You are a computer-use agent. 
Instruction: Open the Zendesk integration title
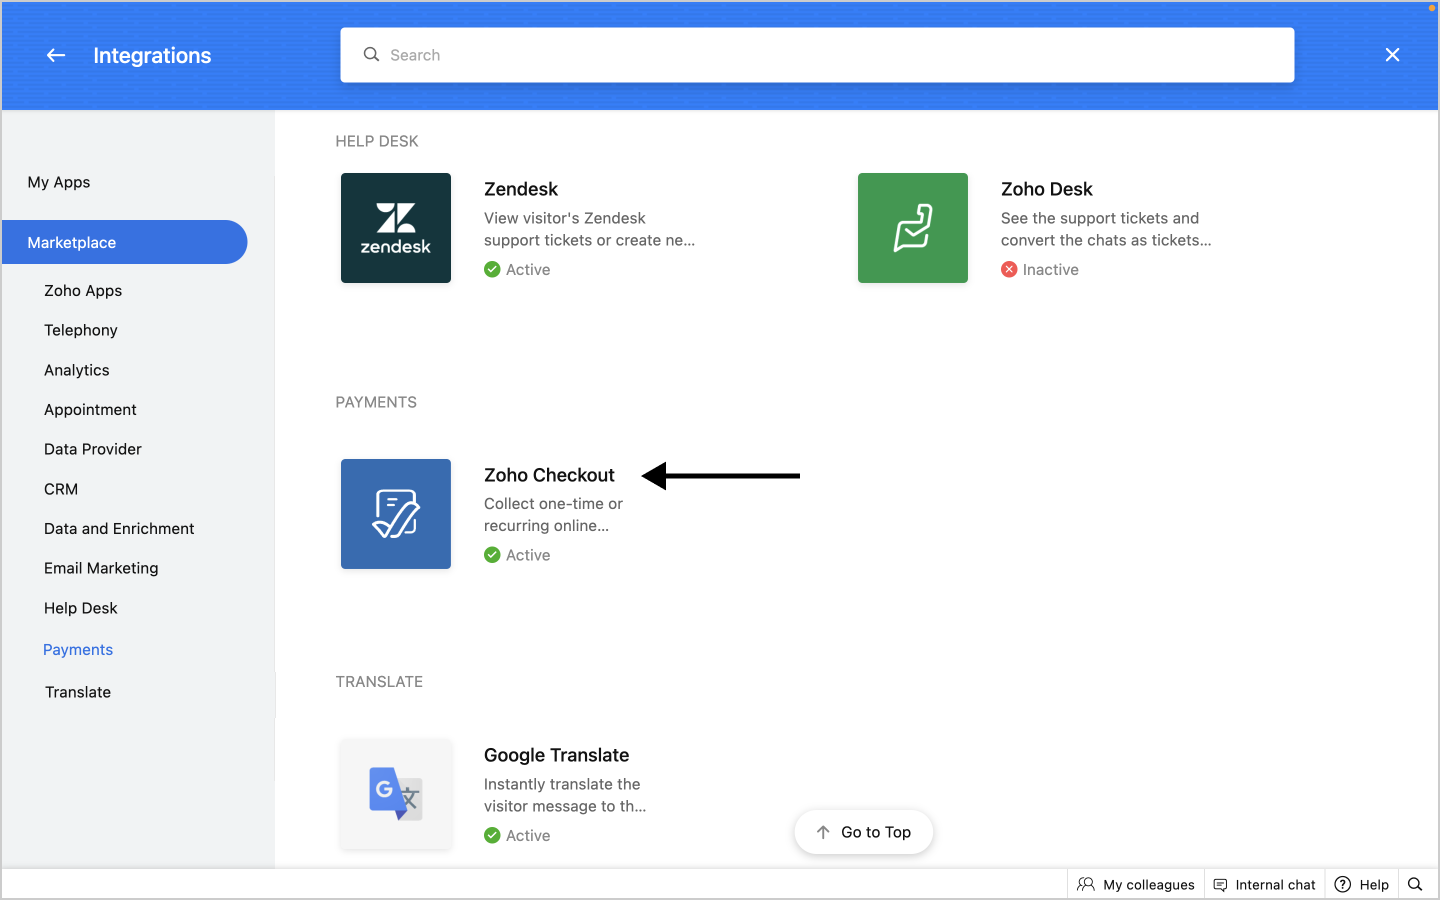[521, 189]
